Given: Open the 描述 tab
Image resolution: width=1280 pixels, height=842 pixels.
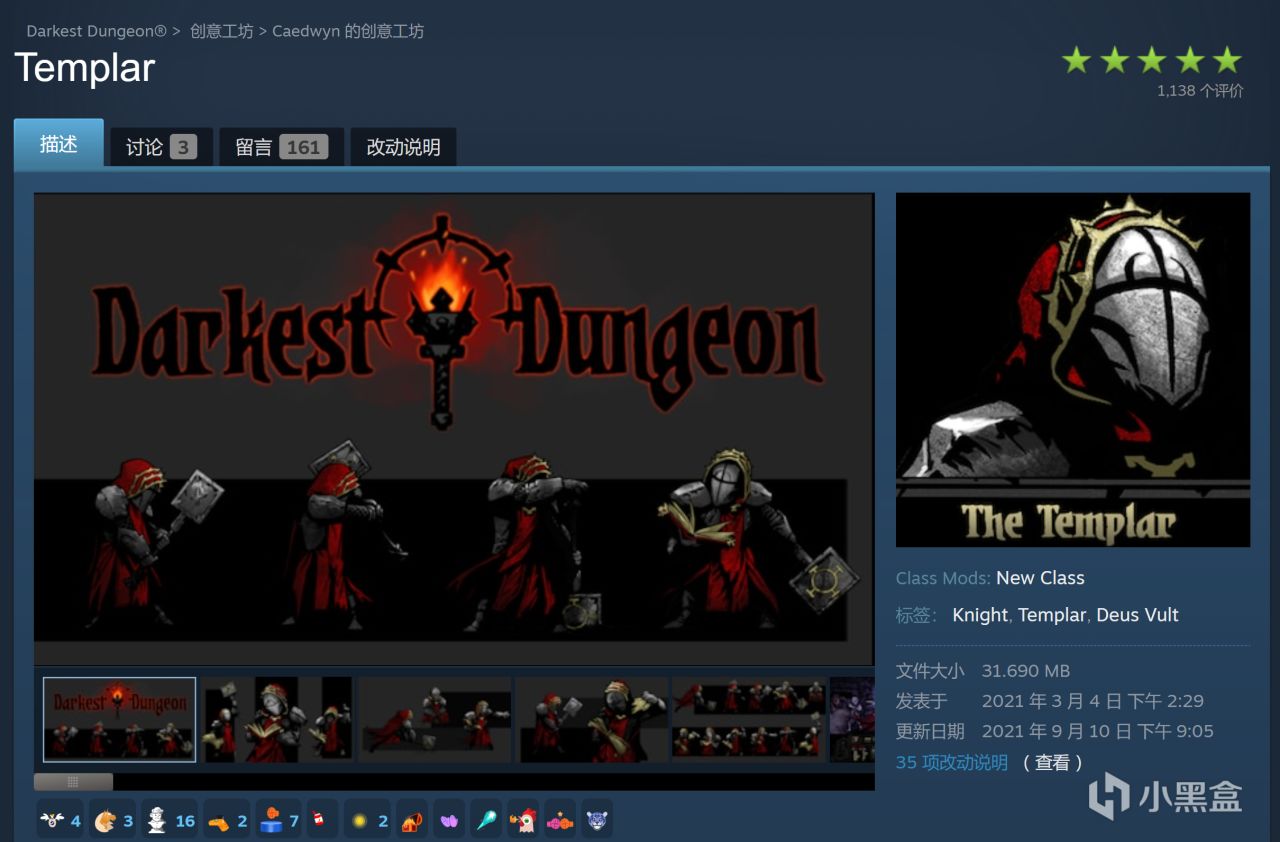Looking at the screenshot, I should click(x=59, y=144).
